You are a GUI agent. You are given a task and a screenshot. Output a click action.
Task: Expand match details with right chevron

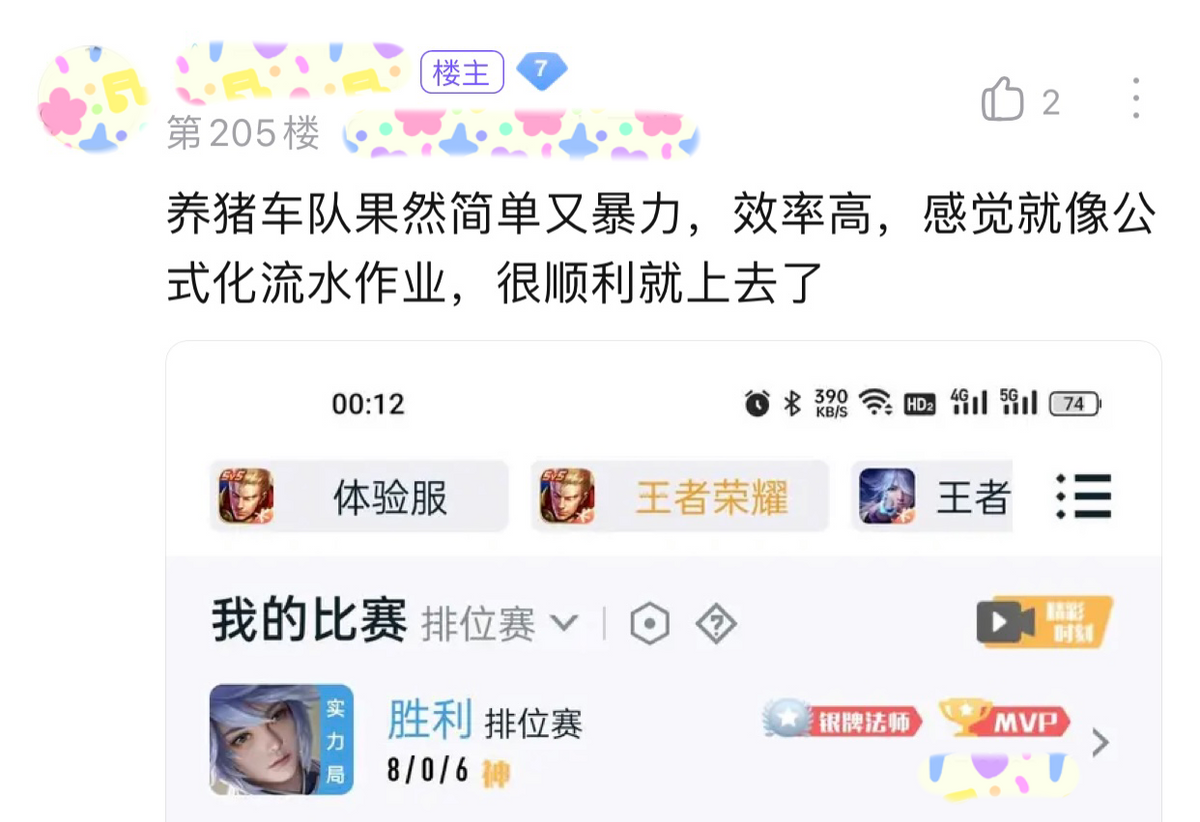point(1100,742)
